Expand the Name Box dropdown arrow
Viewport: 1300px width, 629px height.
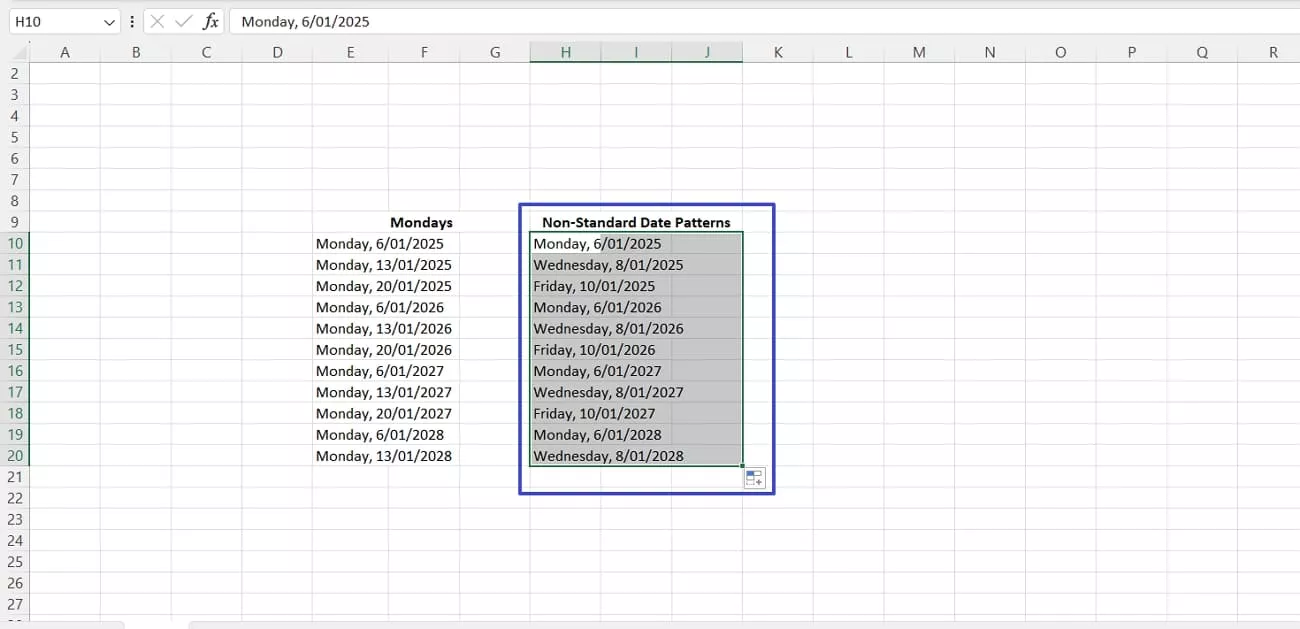(x=109, y=21)
